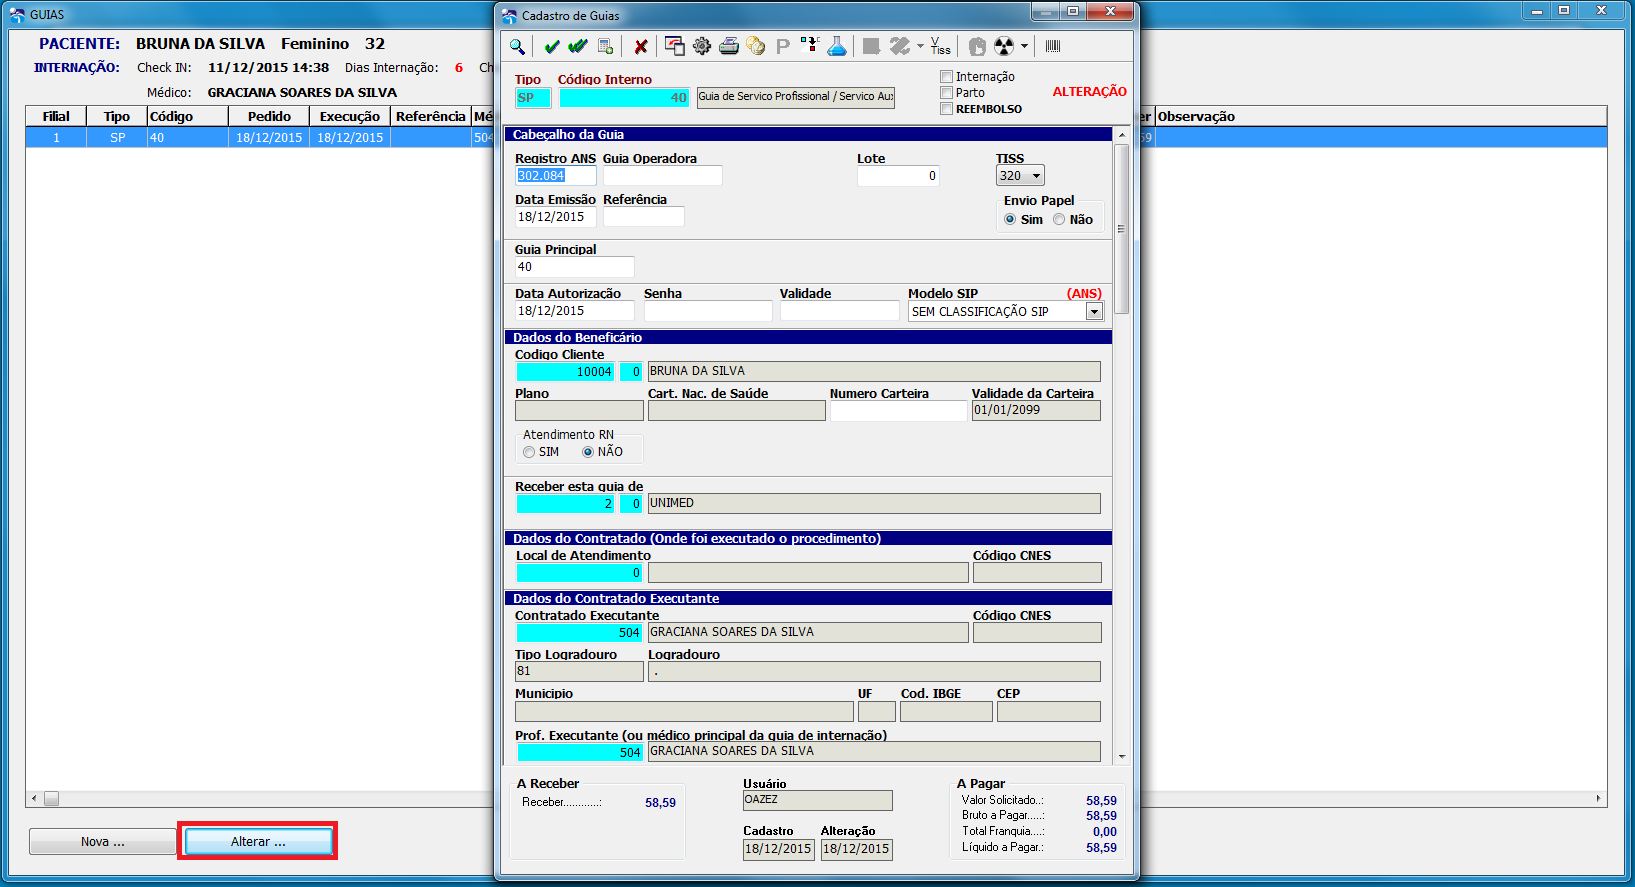Sort by the Observação column header

pos(1381,116)
